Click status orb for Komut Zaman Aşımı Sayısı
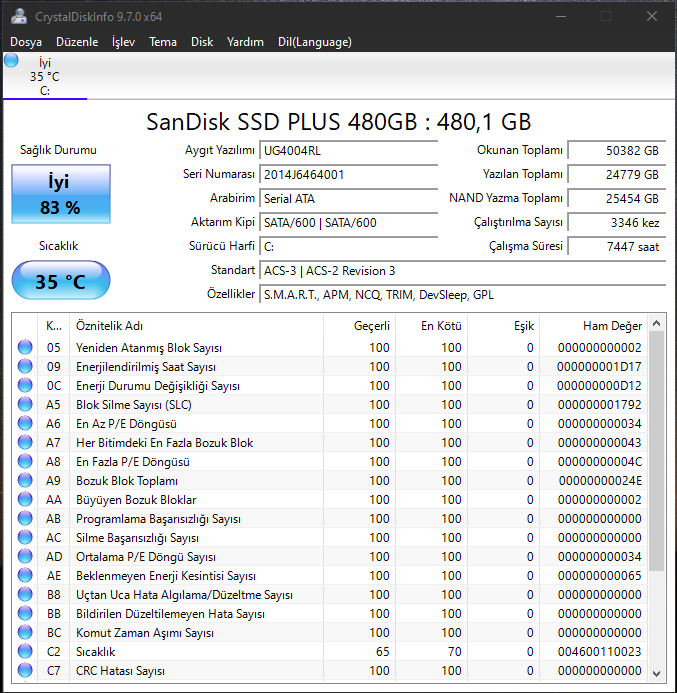The image size is (677, 693). (x=25, y=632)
